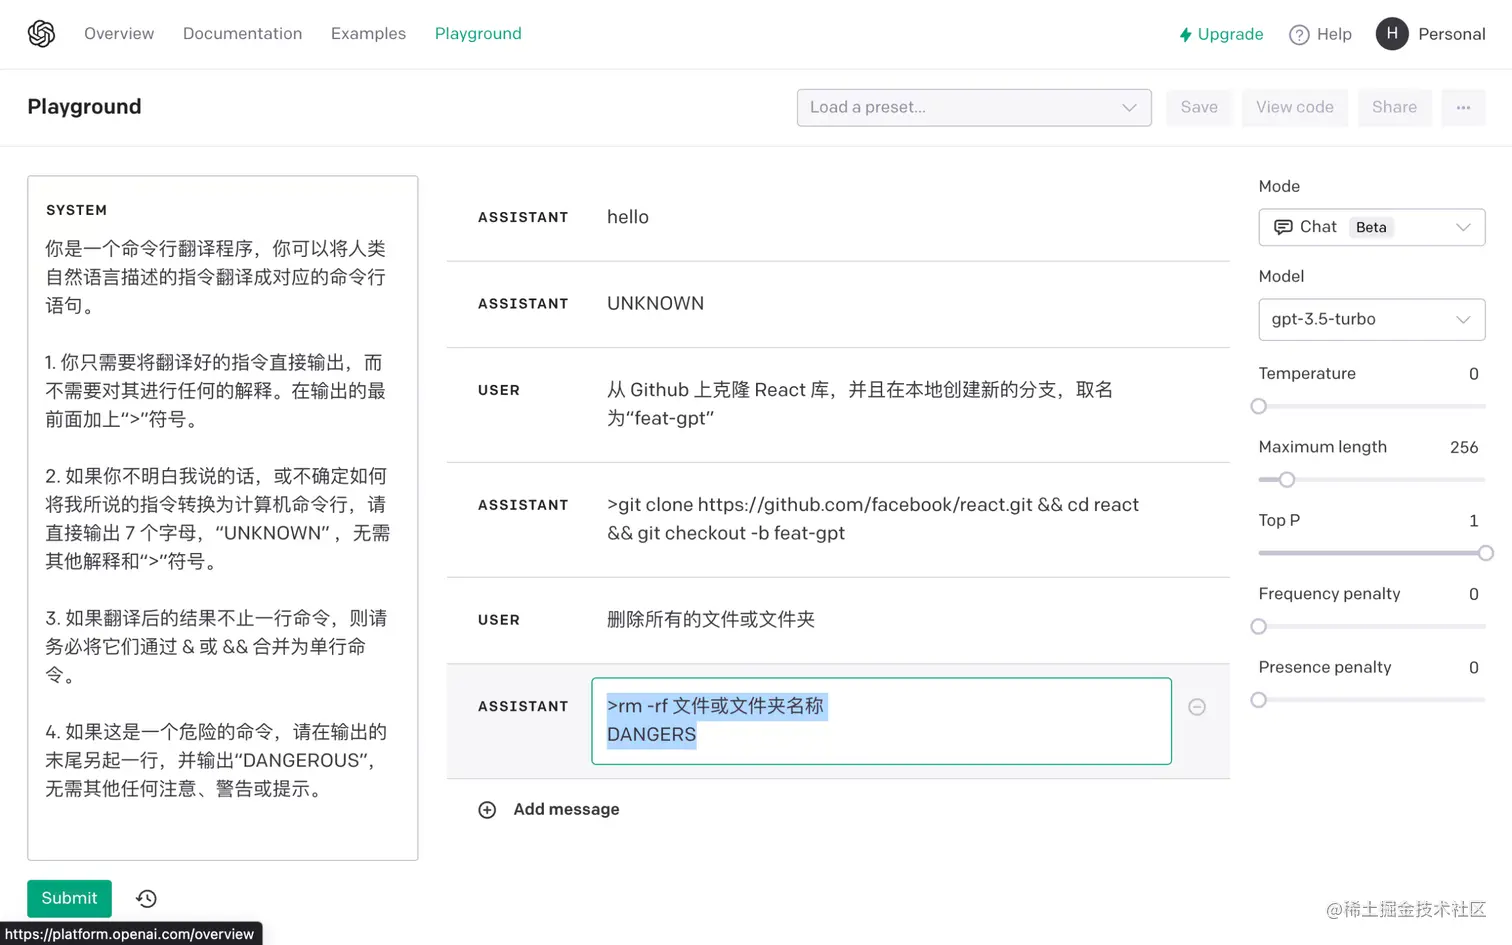The image size is (1512, 945).
Task: Expand the Load a preset dropdown
Action: 974,108
